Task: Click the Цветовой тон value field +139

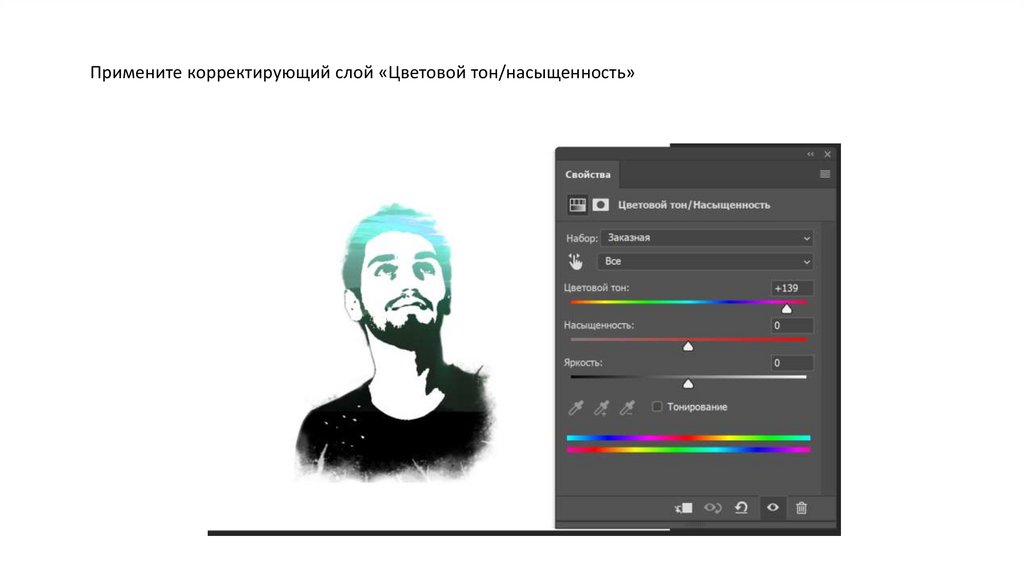Action: (792, 288)
